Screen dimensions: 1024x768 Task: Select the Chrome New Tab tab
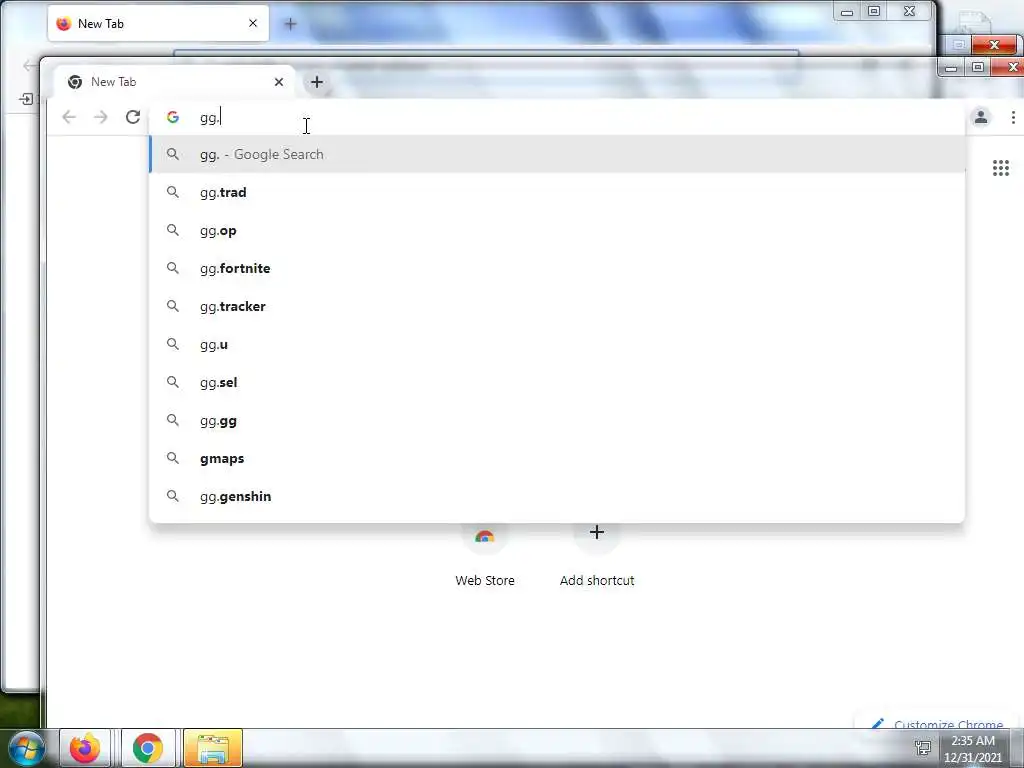[x=174, y=82]
